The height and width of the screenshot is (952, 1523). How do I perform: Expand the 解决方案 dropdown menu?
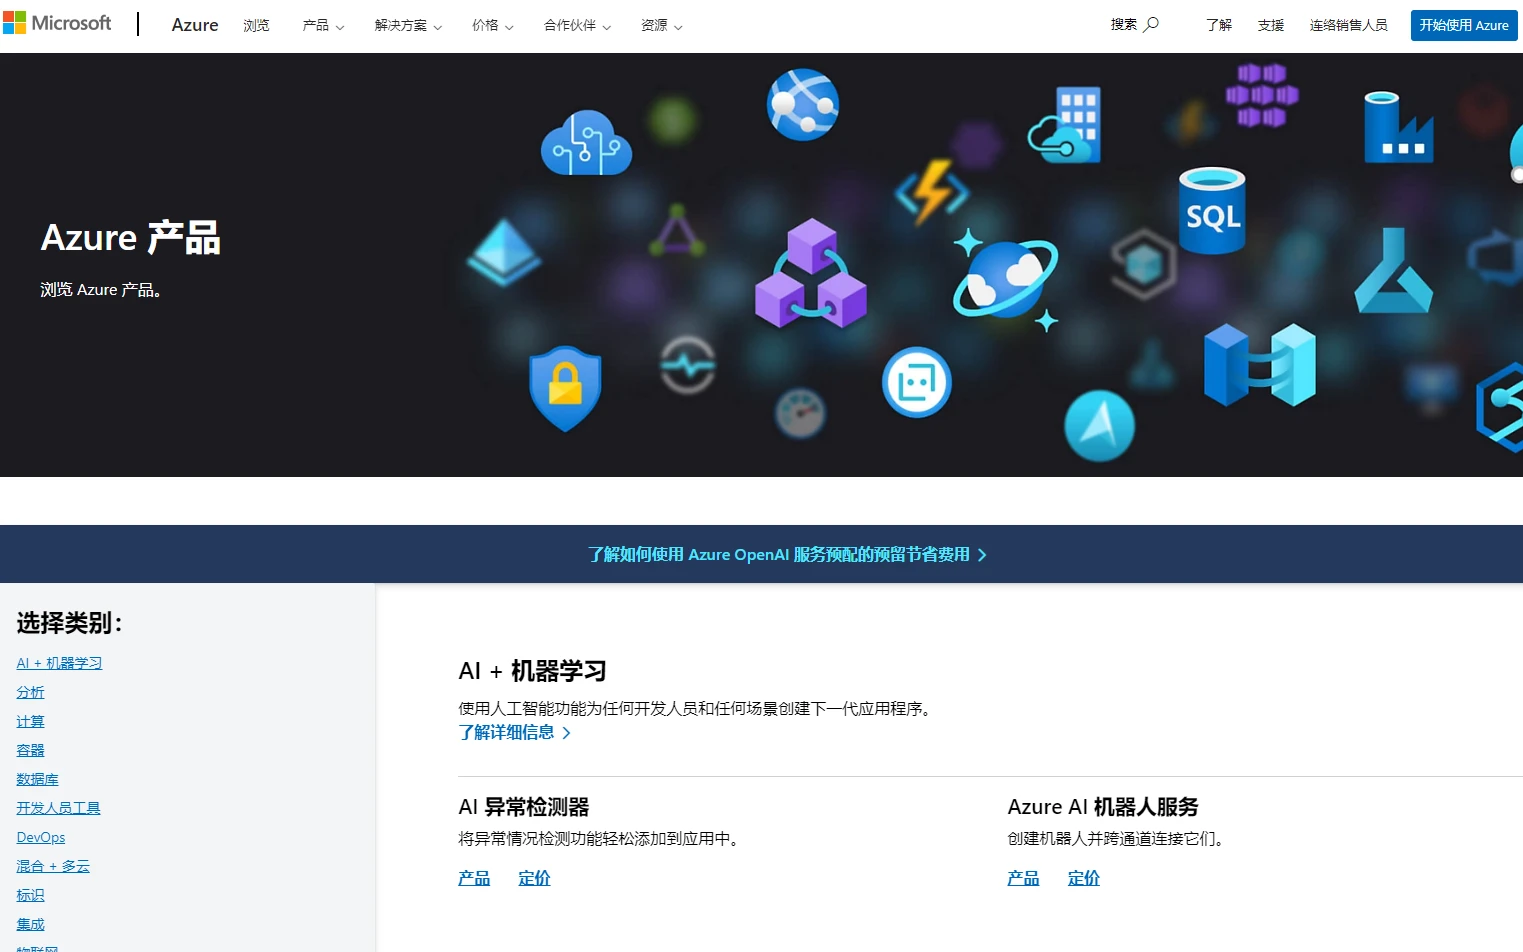click(408, 25)
